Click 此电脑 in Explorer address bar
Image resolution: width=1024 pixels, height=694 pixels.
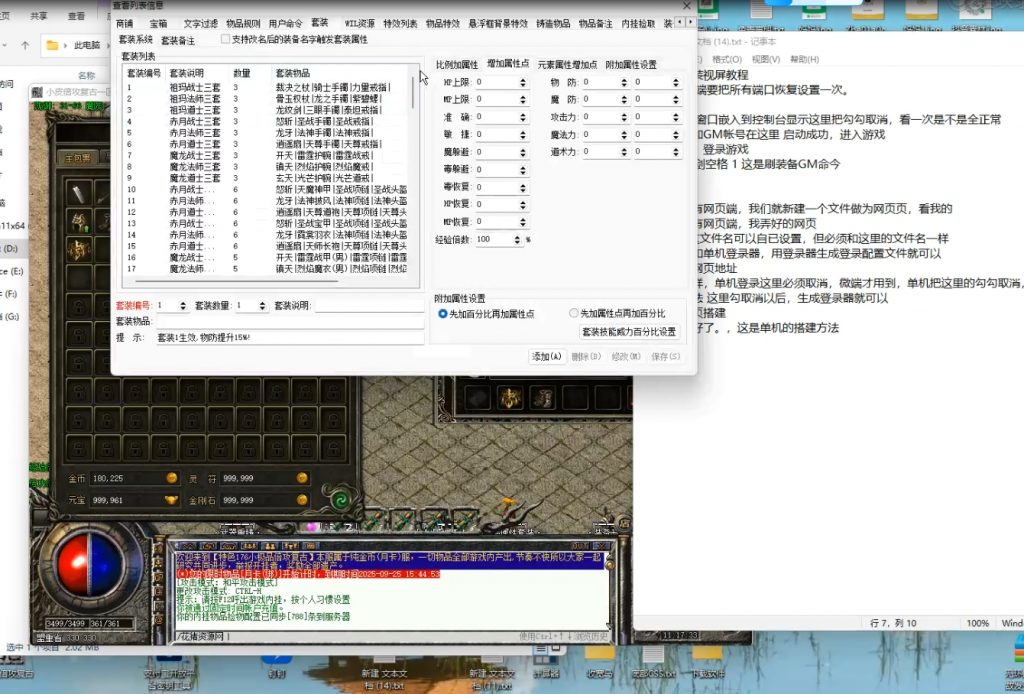tap(87, 45)
